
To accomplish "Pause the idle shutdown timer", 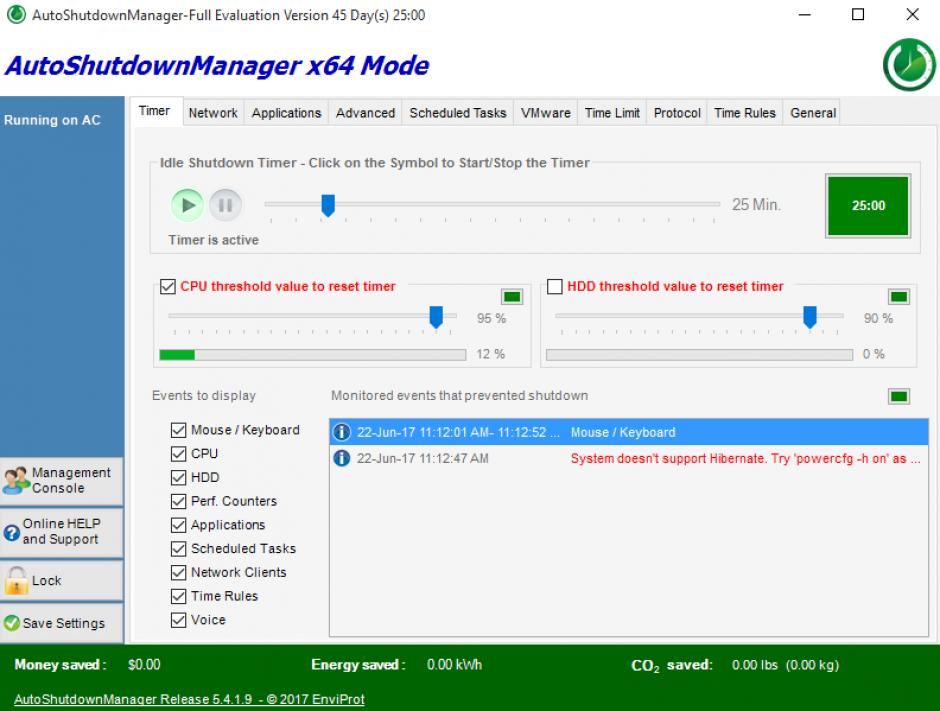I will (225, 205).
